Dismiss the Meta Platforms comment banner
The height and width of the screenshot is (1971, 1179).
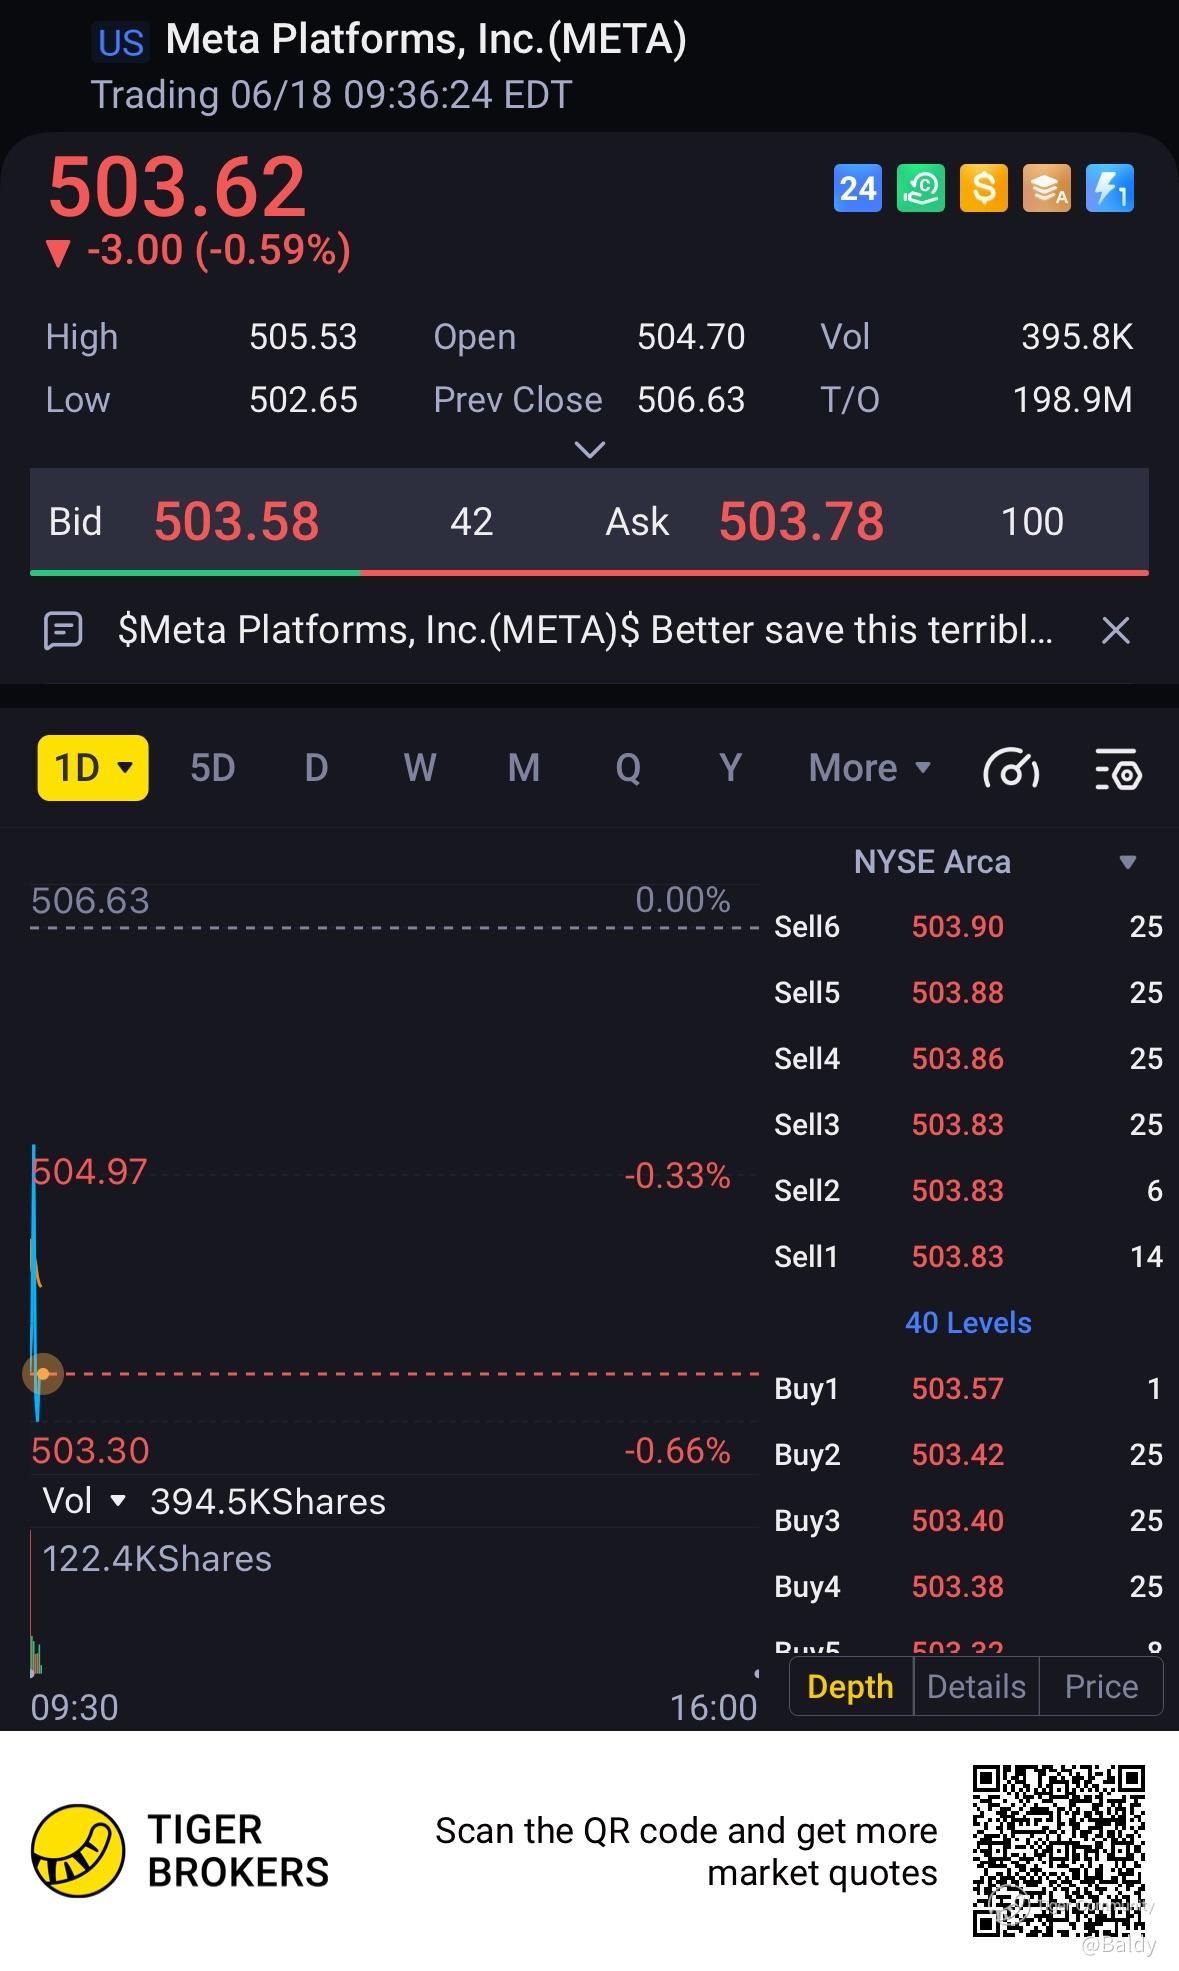(1115, 630)
